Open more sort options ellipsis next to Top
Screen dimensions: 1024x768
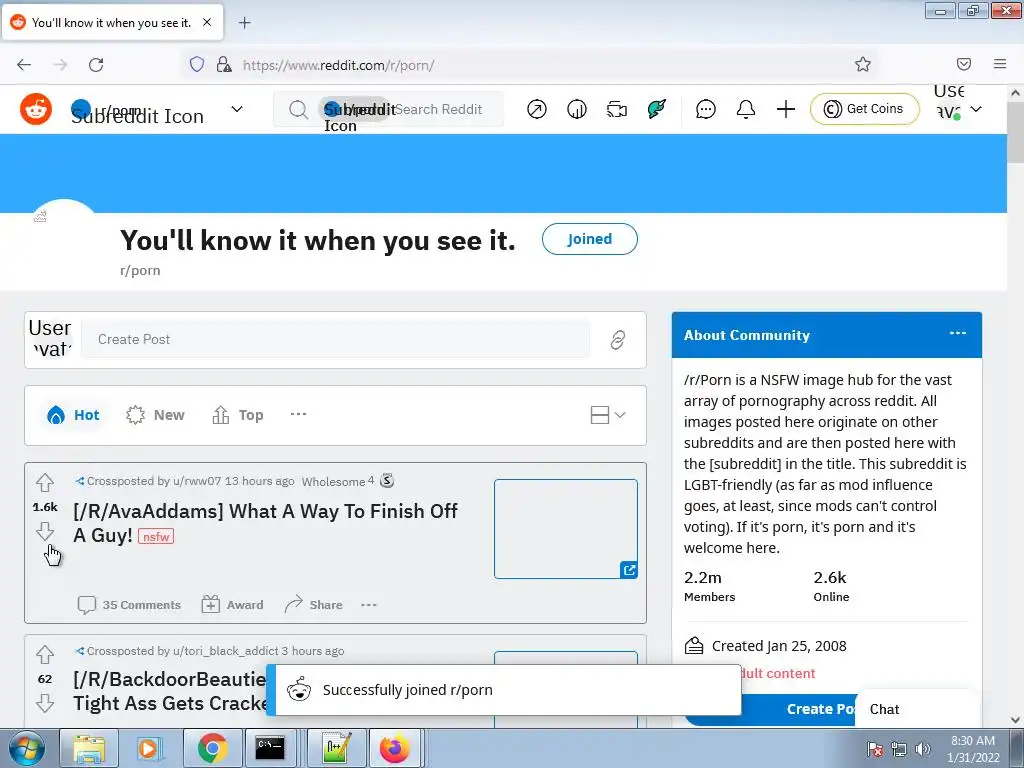point(298,414)
